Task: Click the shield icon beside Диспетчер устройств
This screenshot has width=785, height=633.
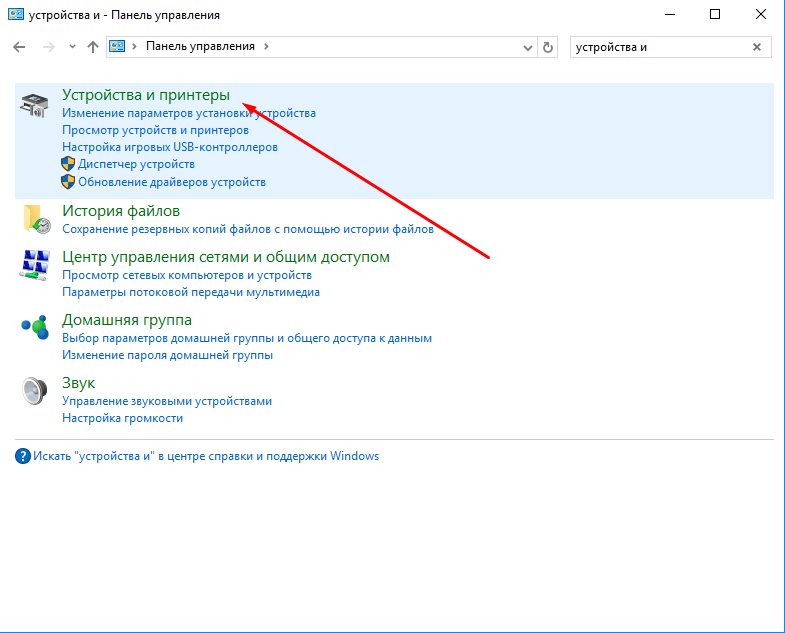Action: point(68,164)
